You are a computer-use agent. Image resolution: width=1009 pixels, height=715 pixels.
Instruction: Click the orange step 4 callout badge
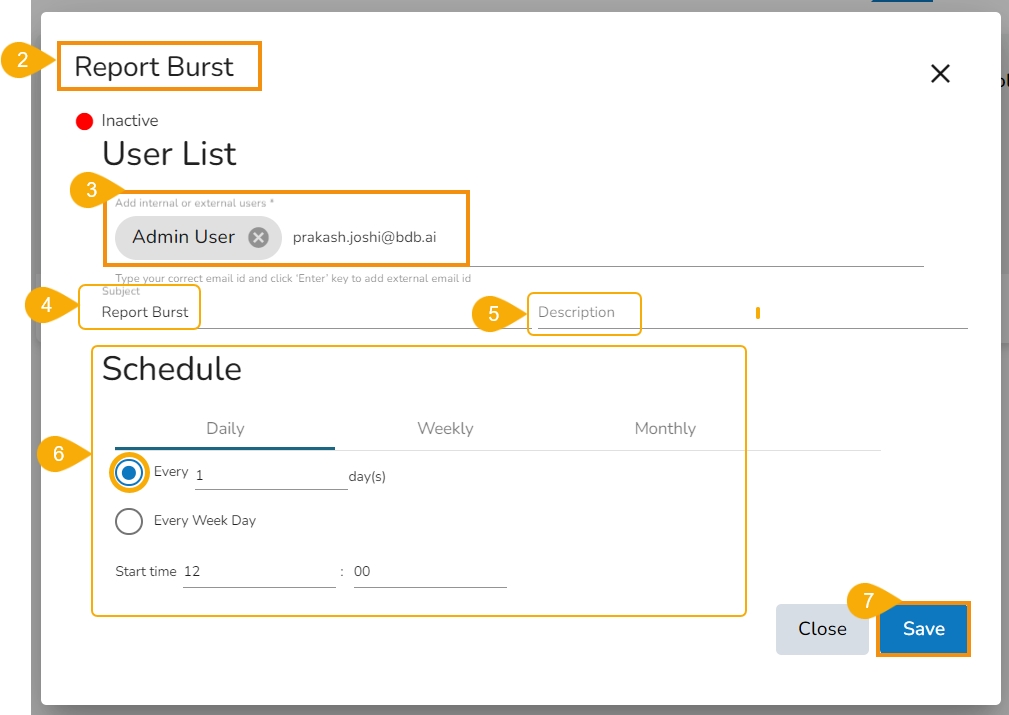coord(46,306)
